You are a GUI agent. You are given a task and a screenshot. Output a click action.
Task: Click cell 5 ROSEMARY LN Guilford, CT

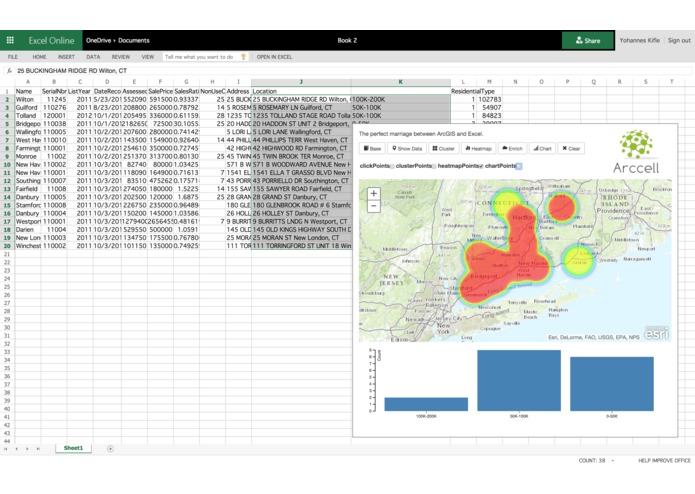(301, 107)
